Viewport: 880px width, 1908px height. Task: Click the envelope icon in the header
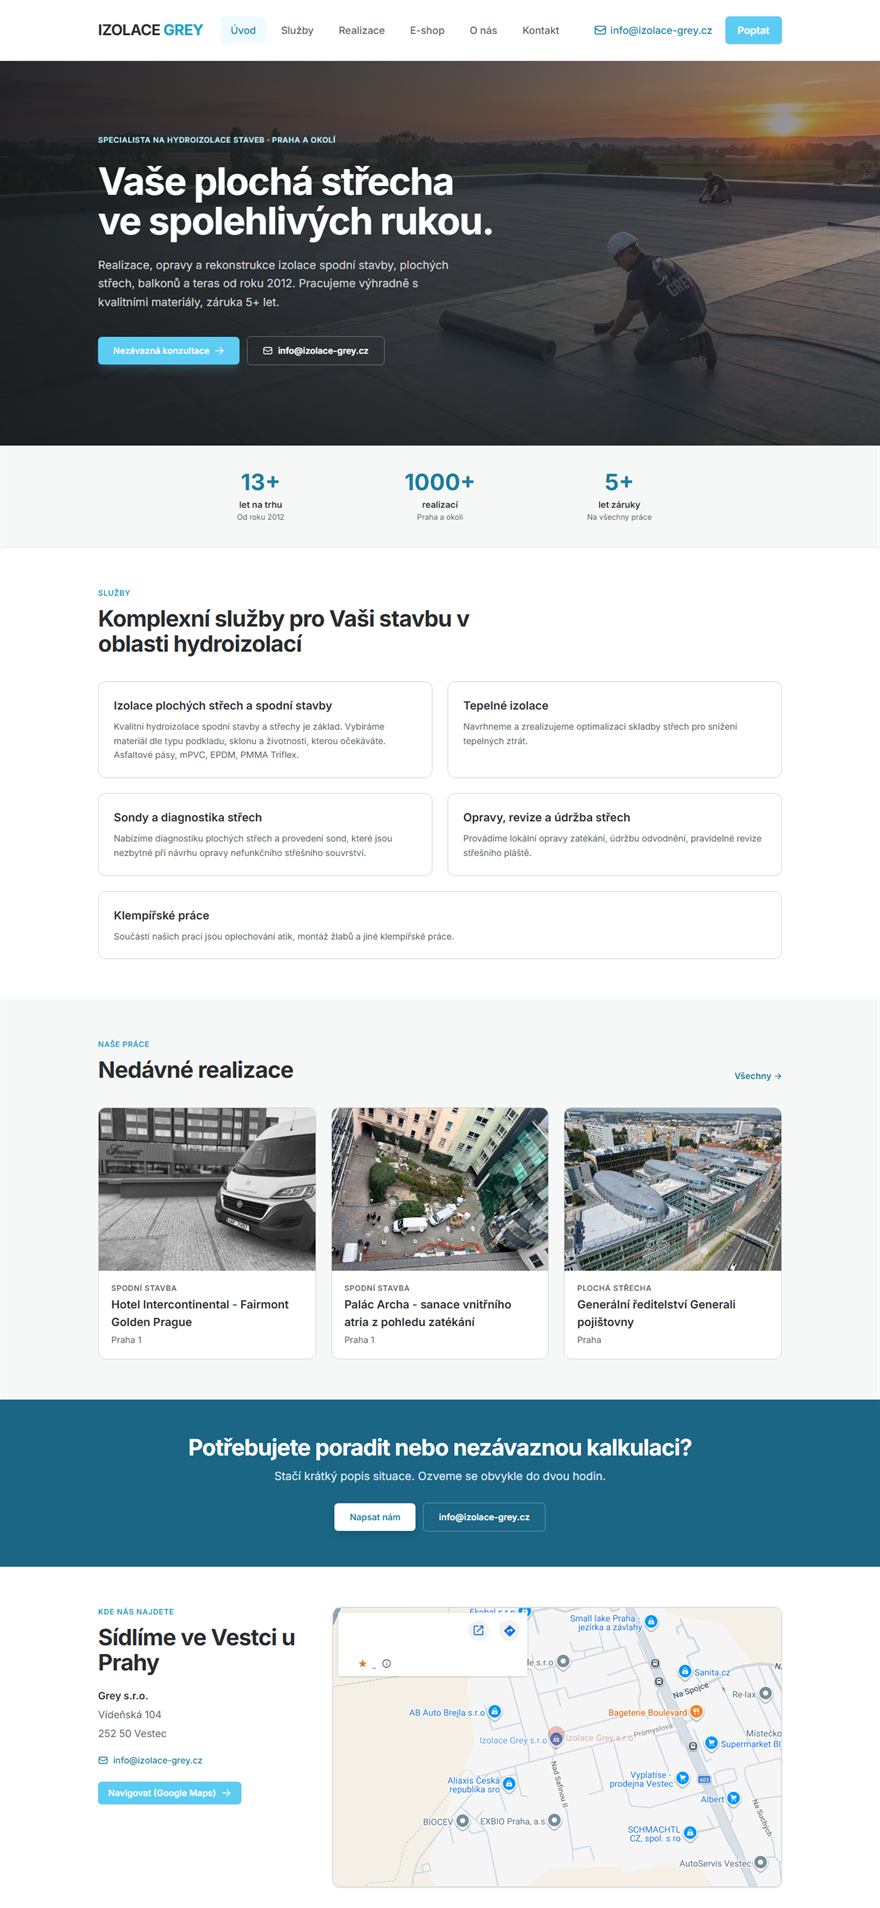click(x=600, y=30)
